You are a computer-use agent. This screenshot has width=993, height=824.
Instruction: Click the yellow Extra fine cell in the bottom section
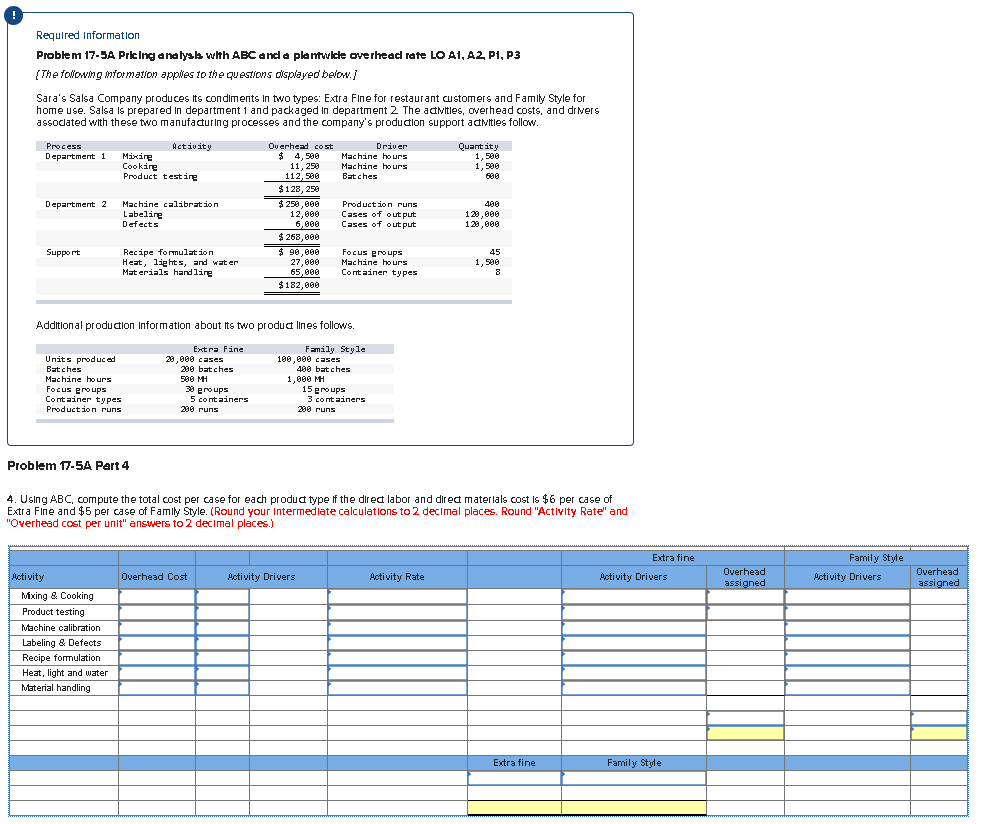[x=514, y=807]
